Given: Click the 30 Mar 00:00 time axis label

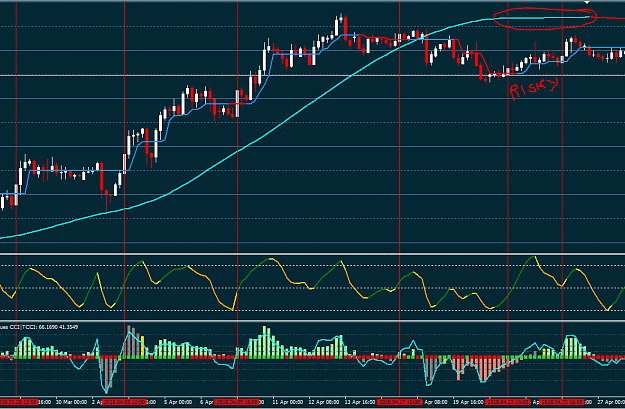Looking at the screenshot, I should click(73, 402).
